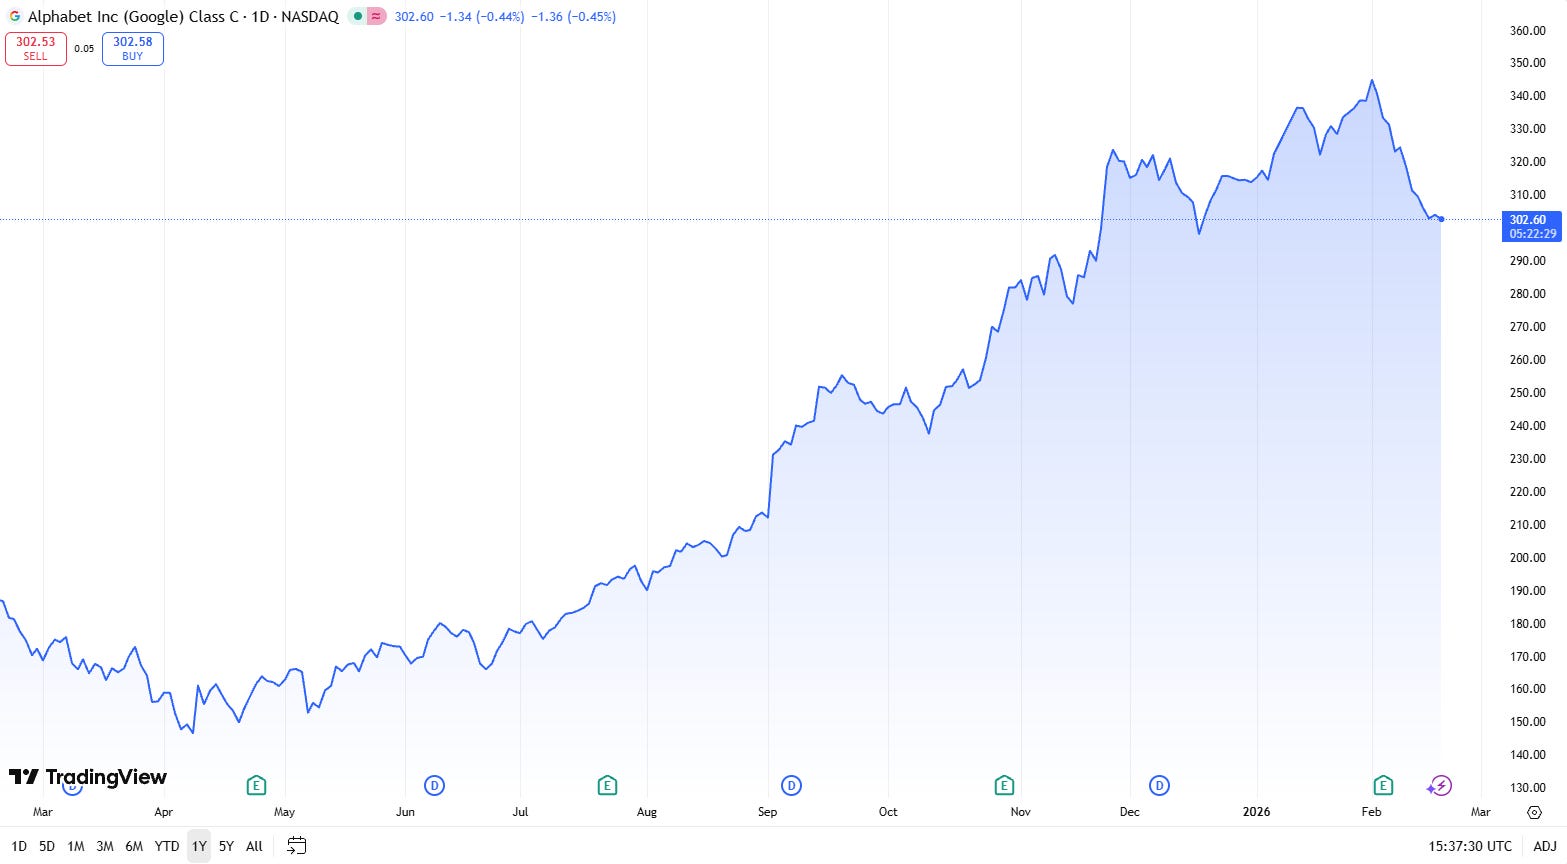This screenshot has height=864, width=1567.
Task: Click the 302.58 BUY button
Action: pos(133,48)
